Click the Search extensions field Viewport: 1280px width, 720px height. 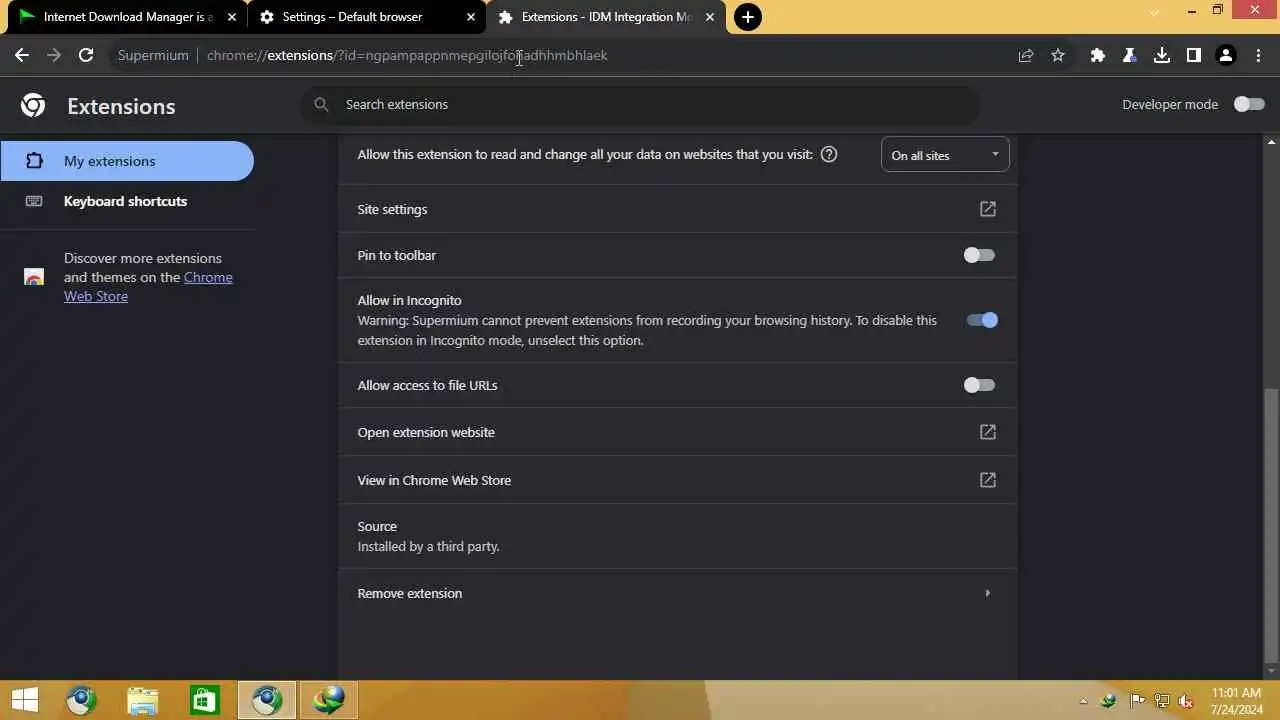point(640,104)
